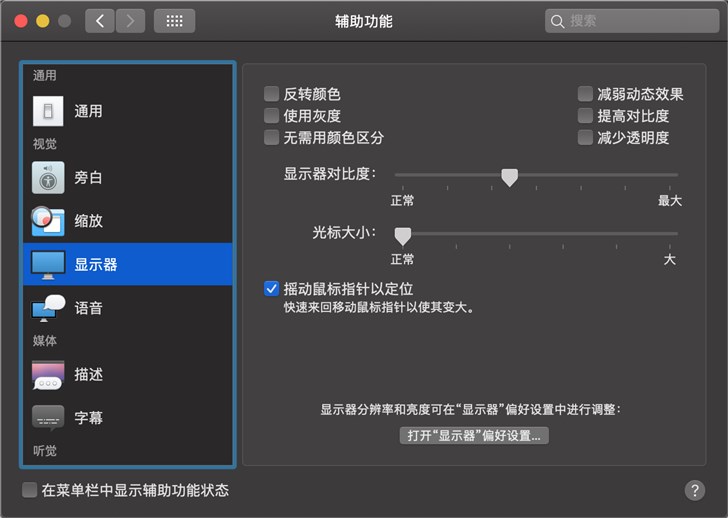728x518 pixels.
Task: Enable 在菜单栏中显示辅助功能状态 checkbox
Action: pos(29,490)
